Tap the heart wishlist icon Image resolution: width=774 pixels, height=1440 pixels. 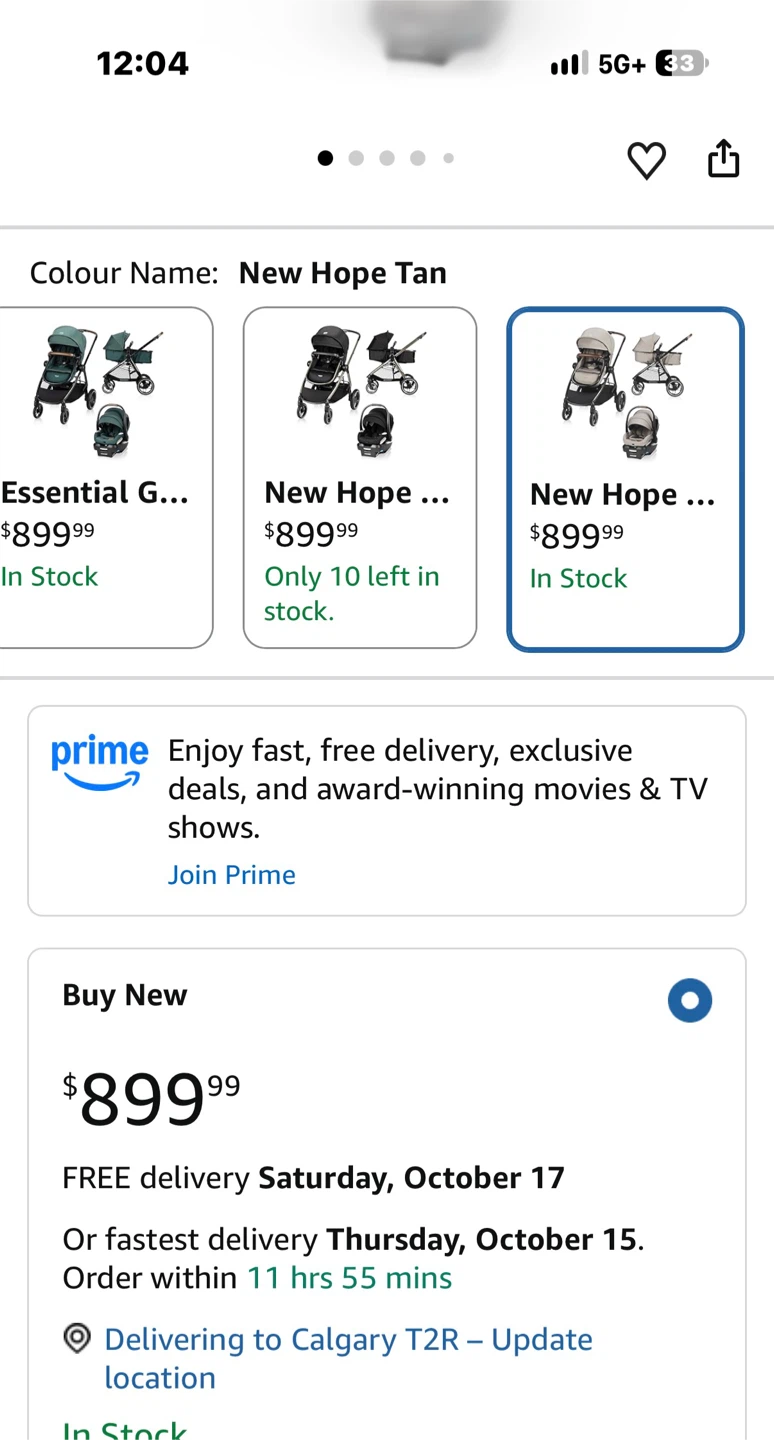[647, 160]
